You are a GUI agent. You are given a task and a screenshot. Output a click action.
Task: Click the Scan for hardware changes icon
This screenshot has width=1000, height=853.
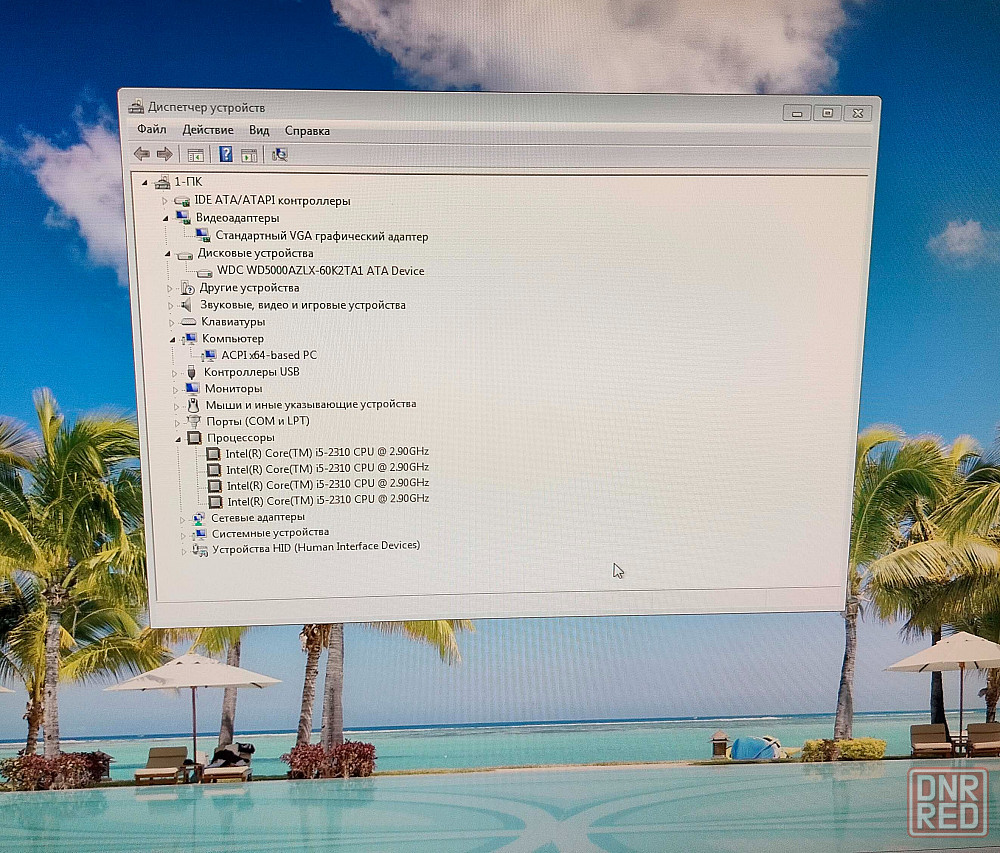coord(280,154)
